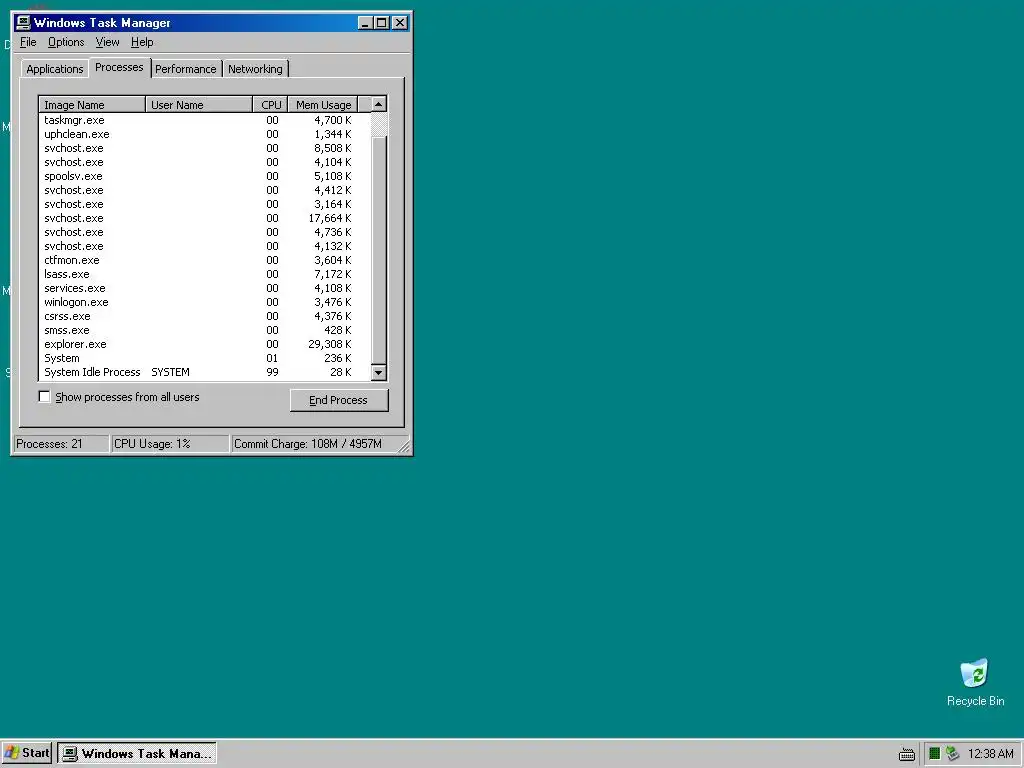
Task: Click the Start button
Action: tap(27, 753)
